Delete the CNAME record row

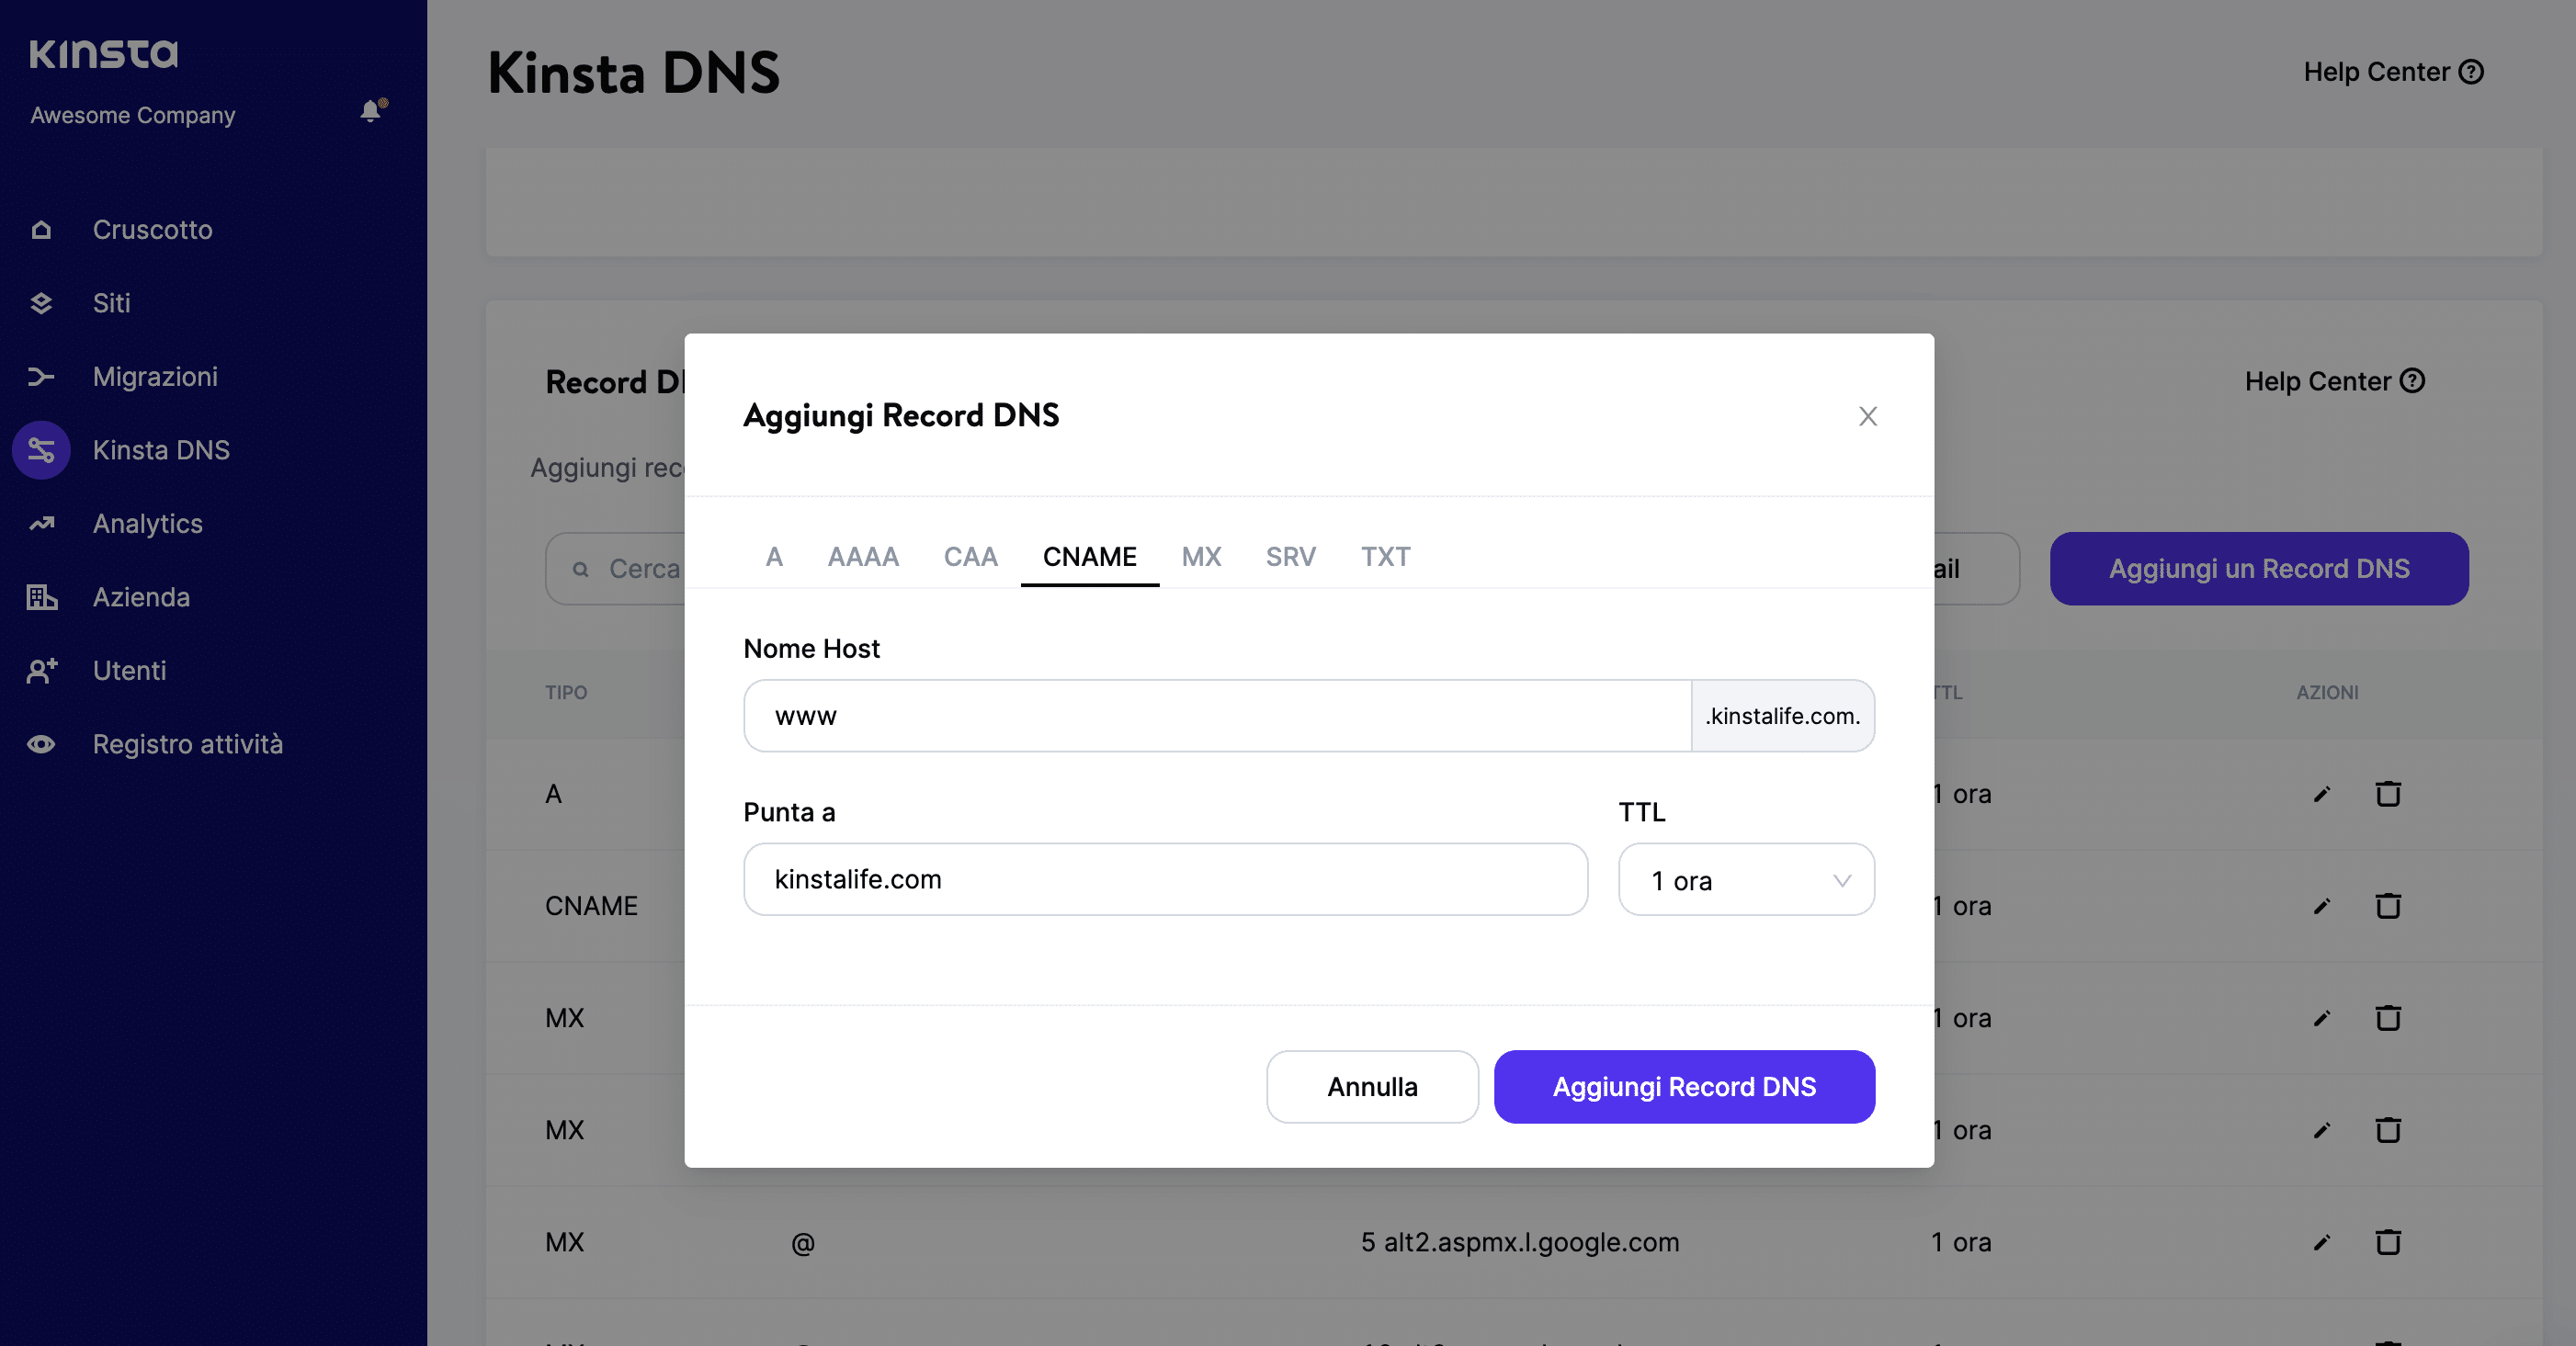click(x=2388, y=906)
